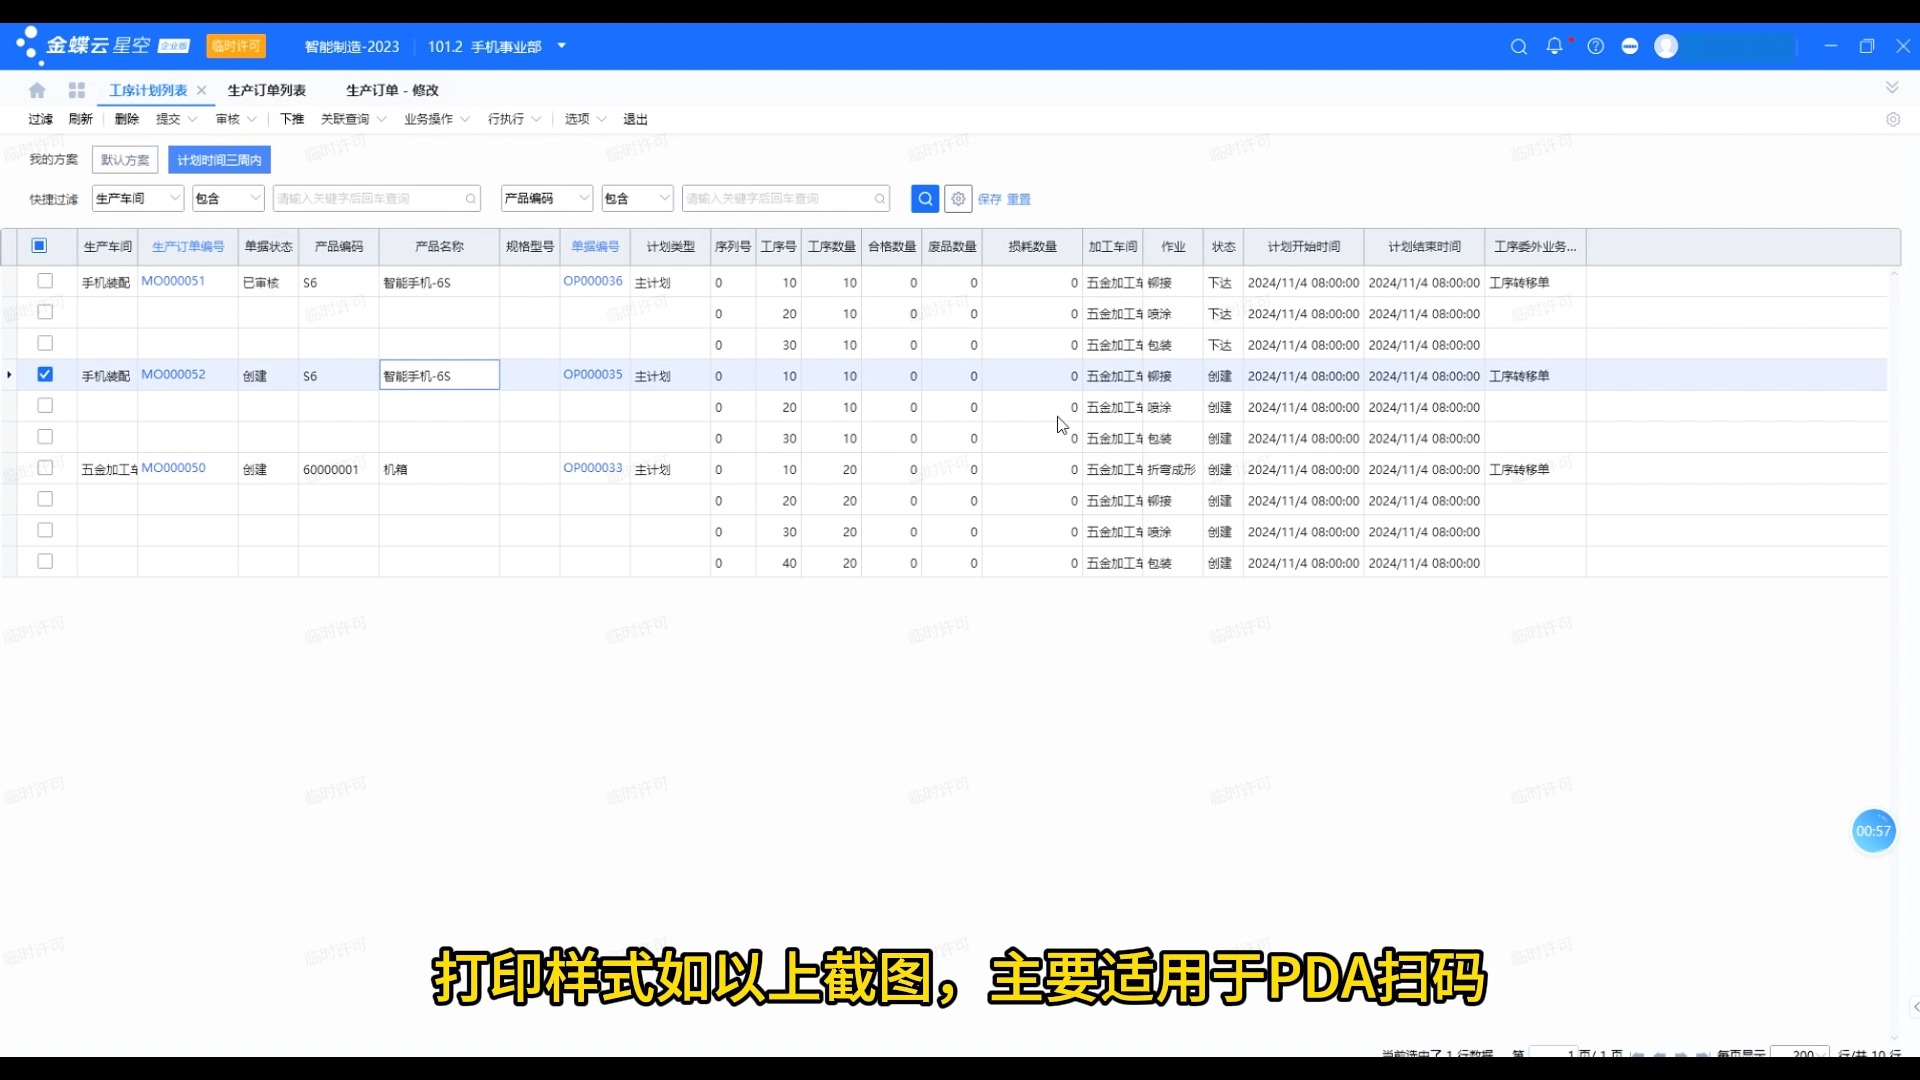Viewport: 1920px width, 1080px height.
Task: Select the 工序计划列表 tab
Action: 148,90
